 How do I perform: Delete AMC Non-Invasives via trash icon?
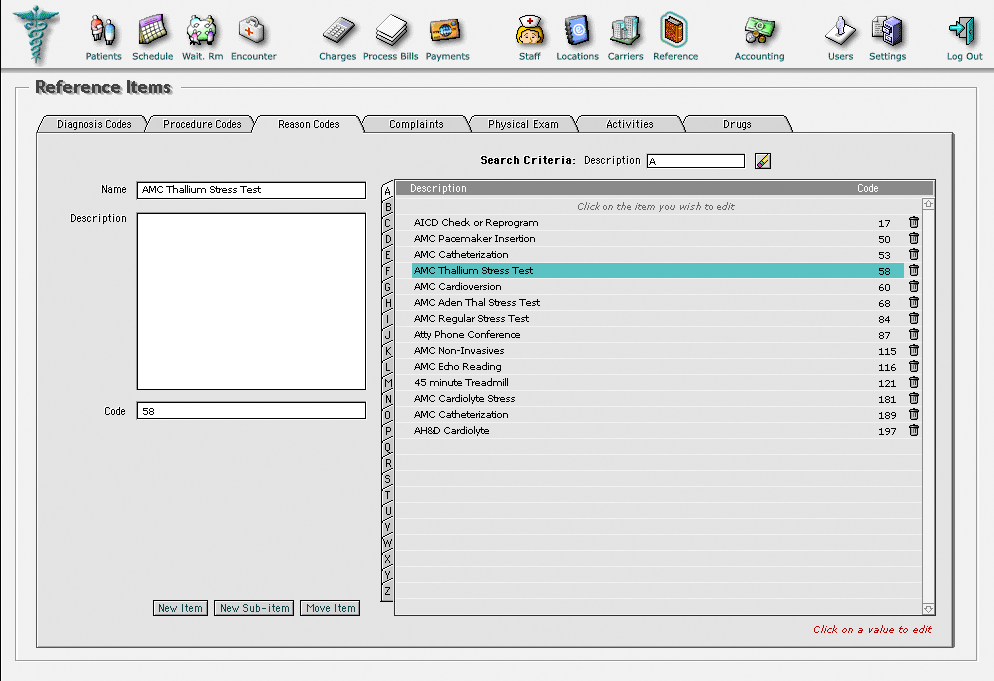point(913,350)
